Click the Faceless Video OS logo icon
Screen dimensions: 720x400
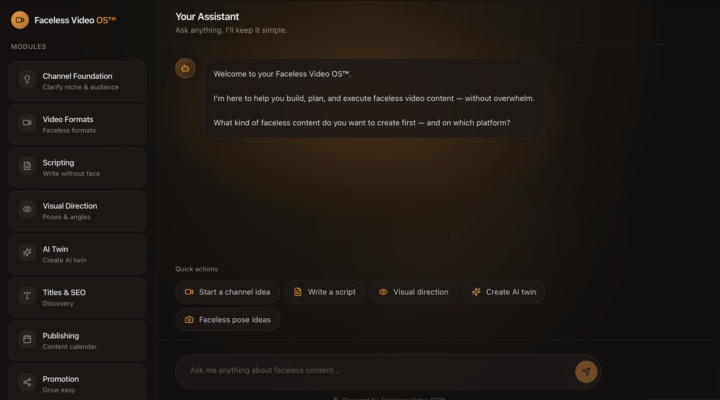tap(19, 20)
